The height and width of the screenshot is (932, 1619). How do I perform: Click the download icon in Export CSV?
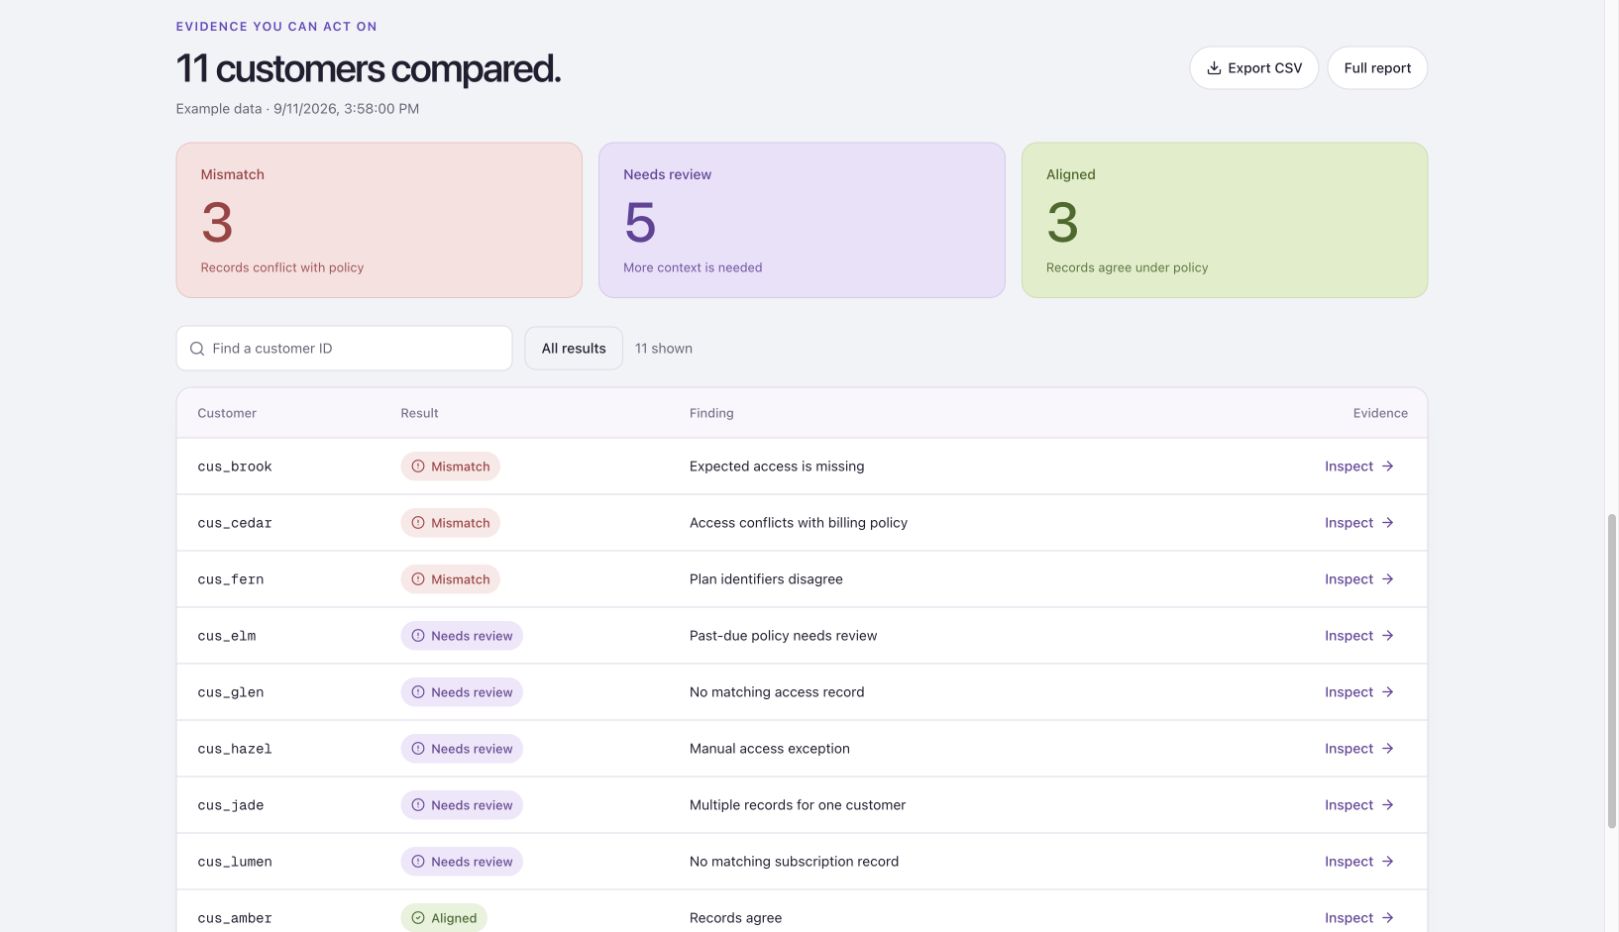(x=1214, y=68)
